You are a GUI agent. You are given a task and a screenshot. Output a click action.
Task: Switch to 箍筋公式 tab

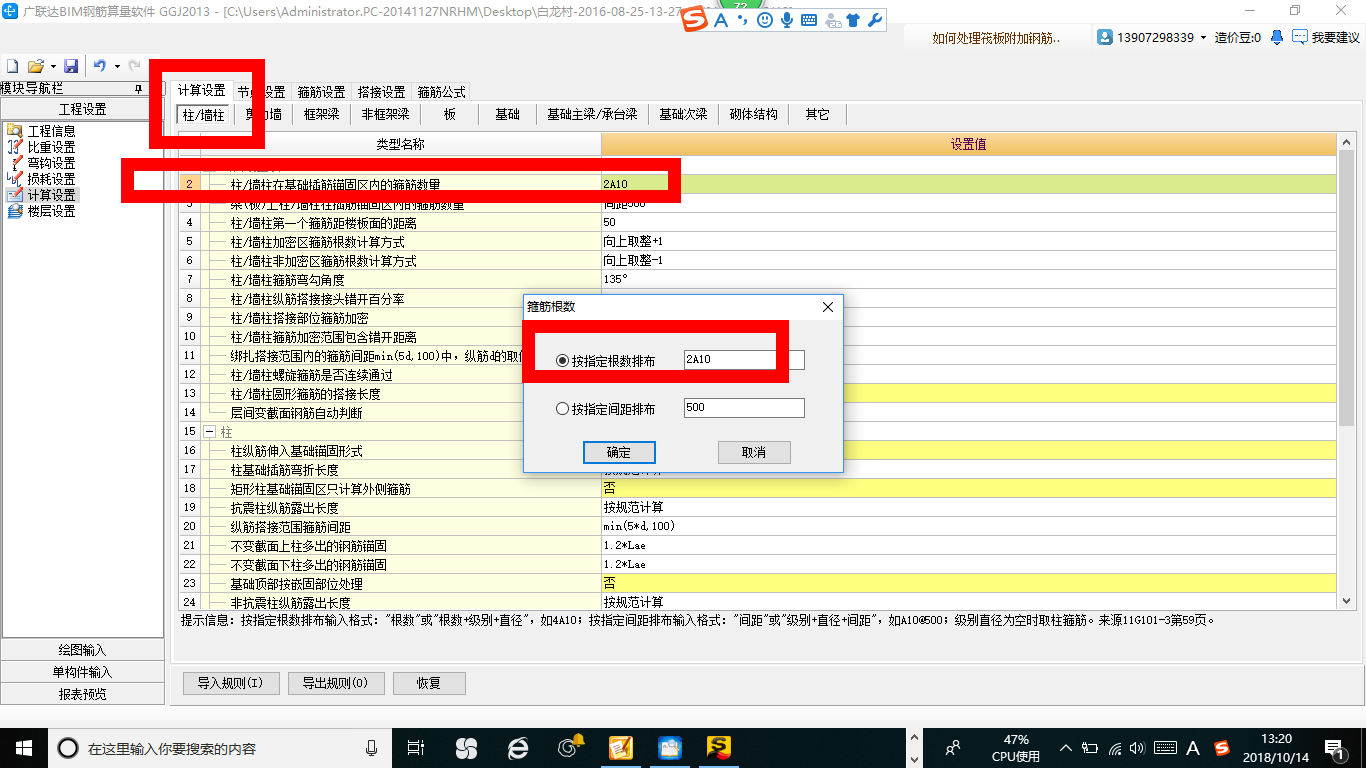[x=441, y=92]
